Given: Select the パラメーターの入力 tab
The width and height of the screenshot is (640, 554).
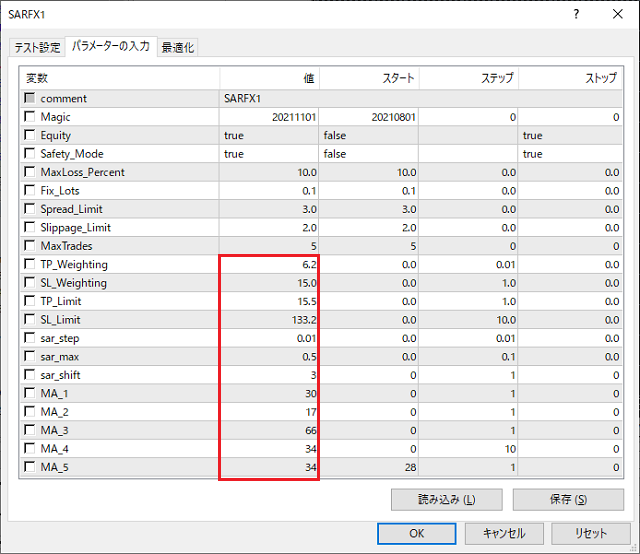Looking at the screenshot, I should (x=111, y=46).
